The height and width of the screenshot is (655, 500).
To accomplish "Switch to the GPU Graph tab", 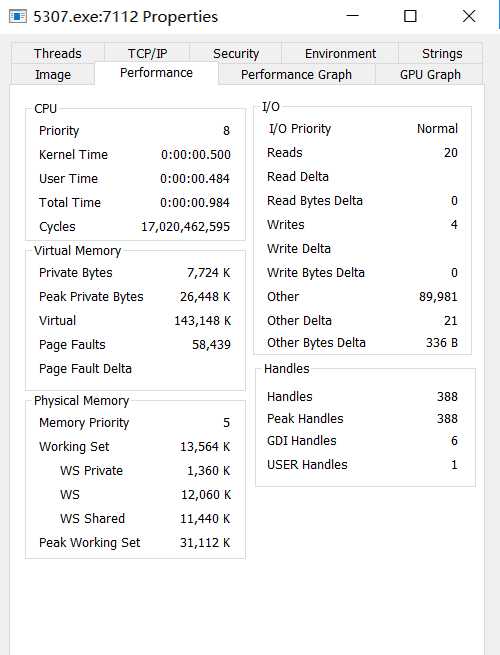I will [x=430, y=74].
